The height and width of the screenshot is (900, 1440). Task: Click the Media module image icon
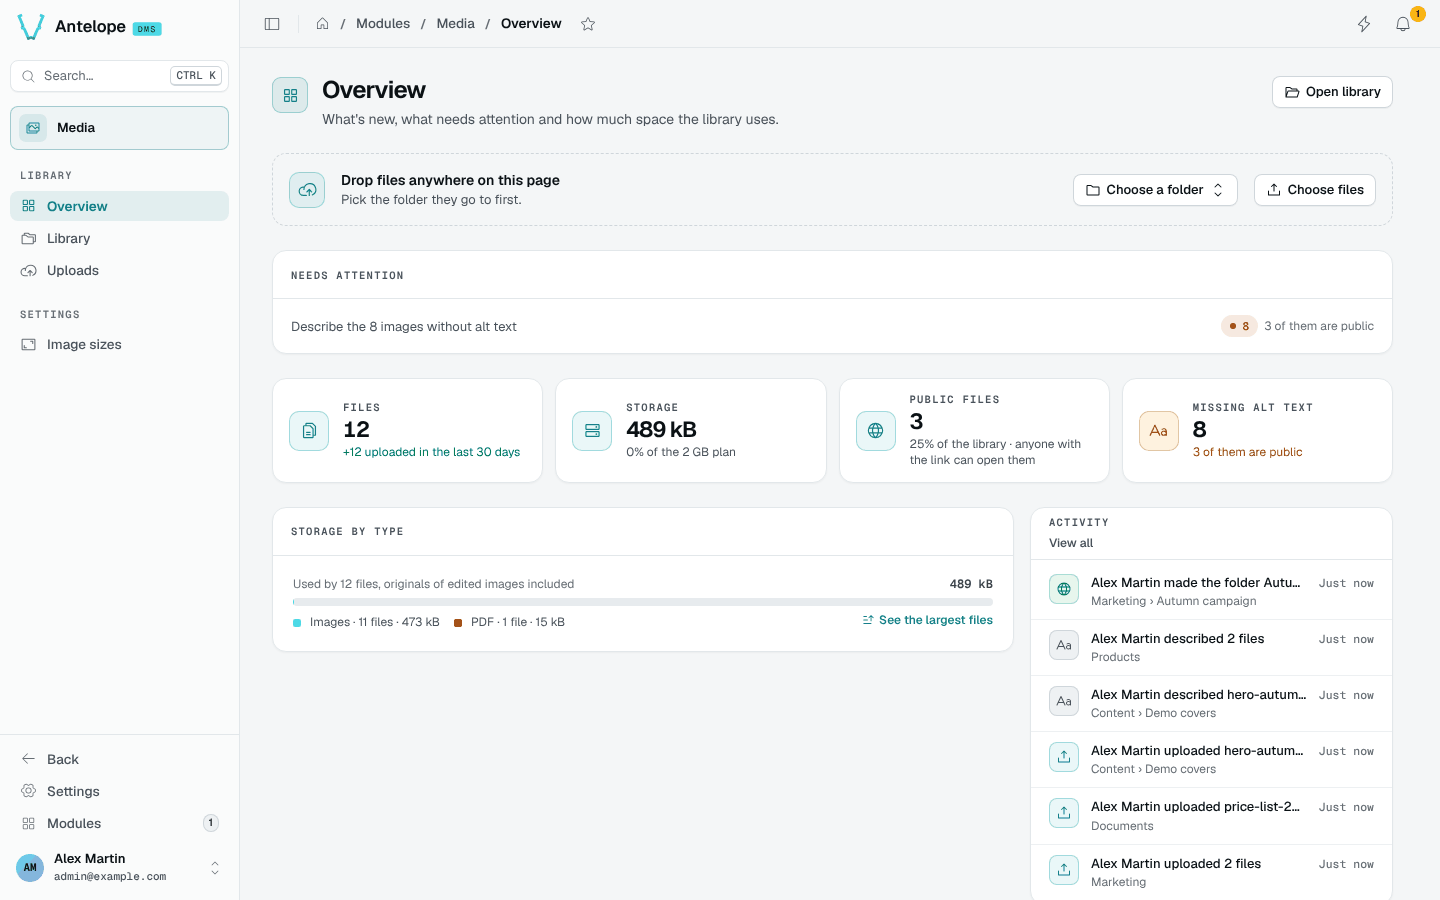point(33,128)
